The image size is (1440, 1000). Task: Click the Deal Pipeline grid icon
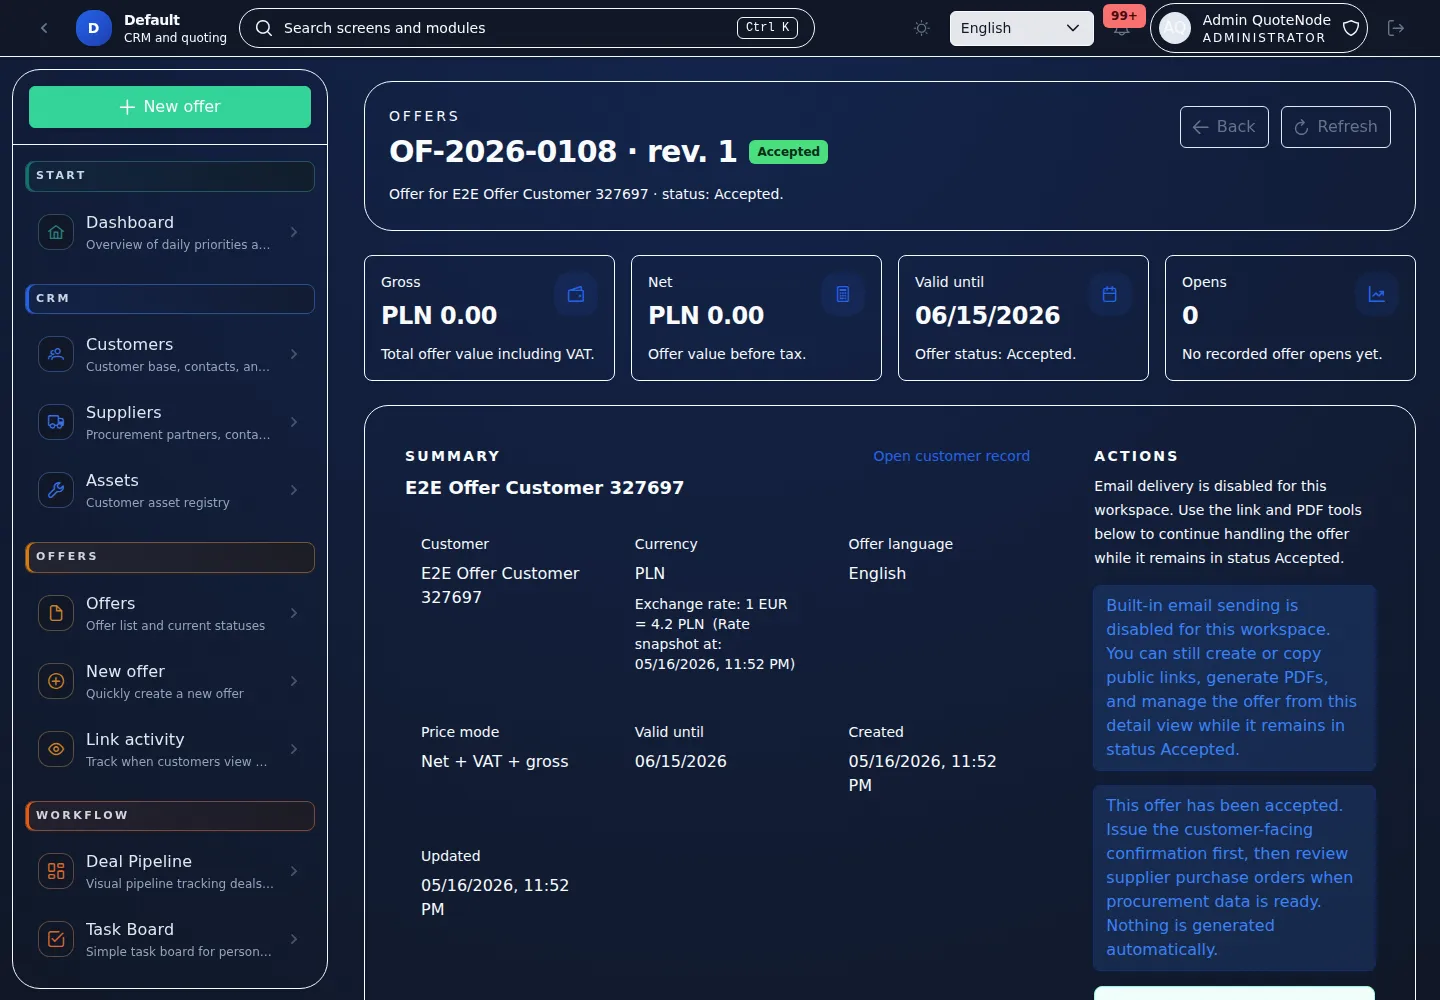tap(56, 871)
